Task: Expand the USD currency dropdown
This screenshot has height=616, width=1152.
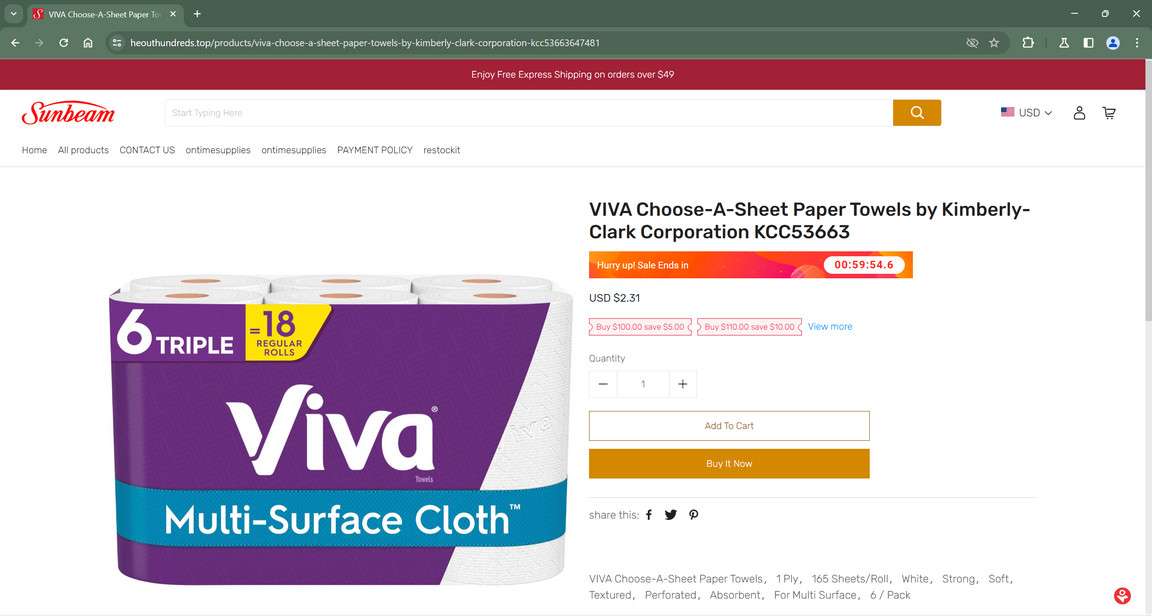Action: (x=1026, y=112)
